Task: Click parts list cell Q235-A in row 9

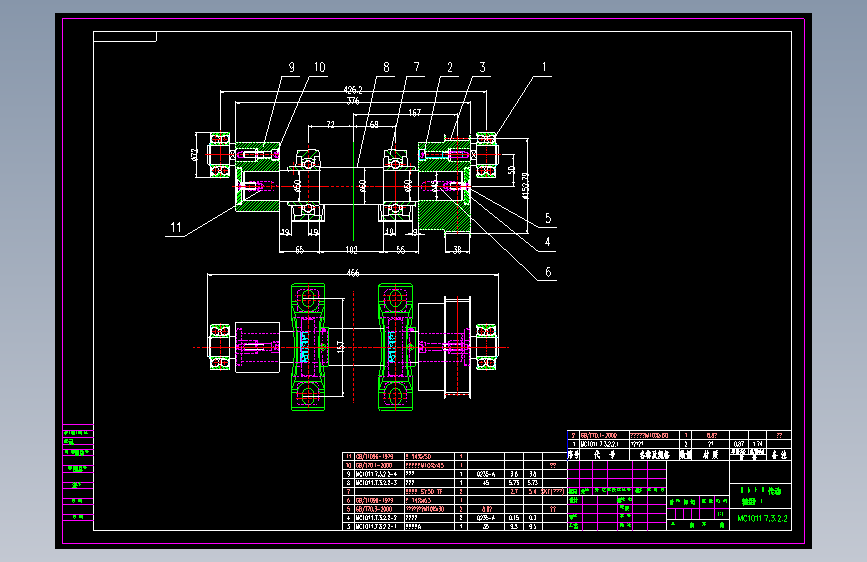Action: point(485,474)
